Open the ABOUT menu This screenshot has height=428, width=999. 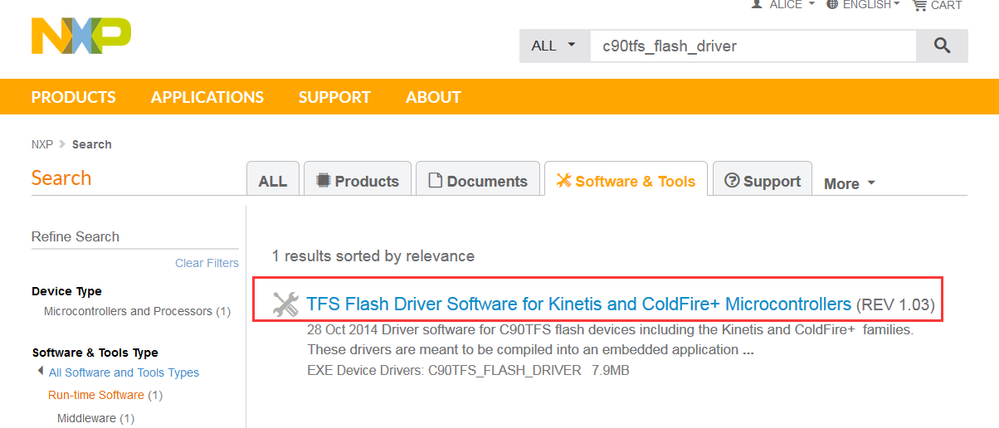pos(433,97)
